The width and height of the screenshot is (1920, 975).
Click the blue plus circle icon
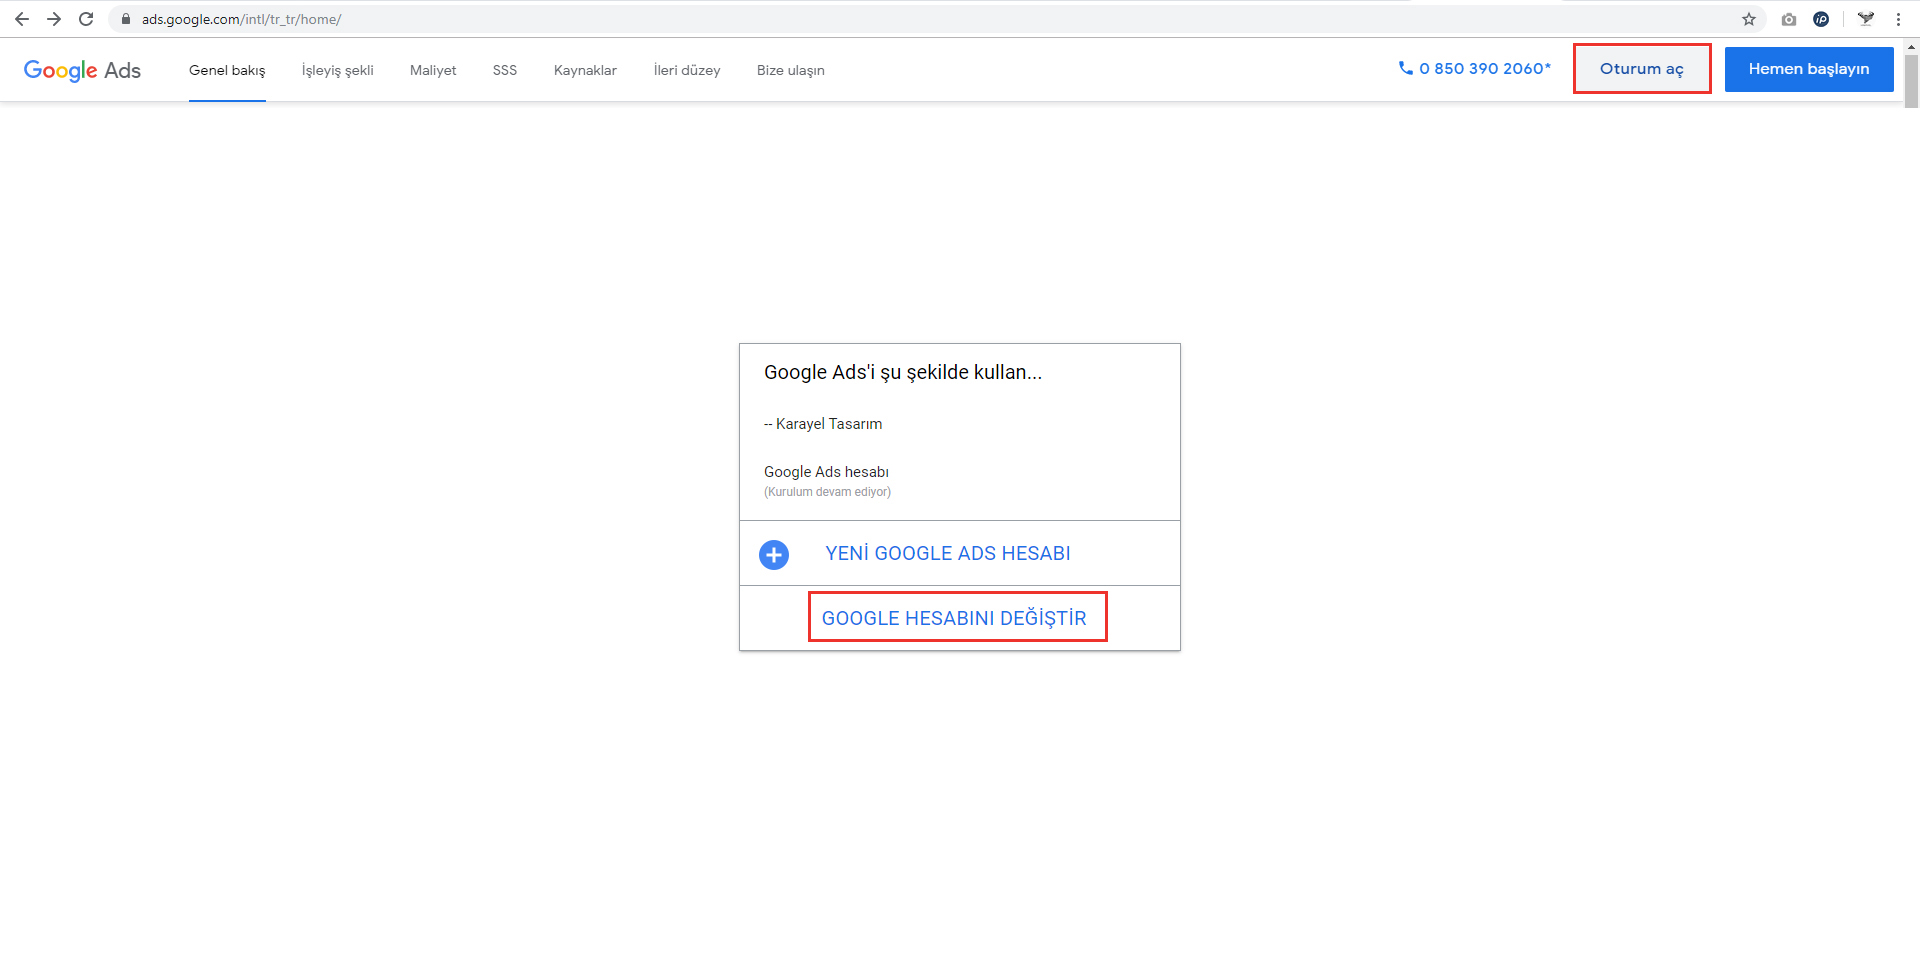click(774, 554)
